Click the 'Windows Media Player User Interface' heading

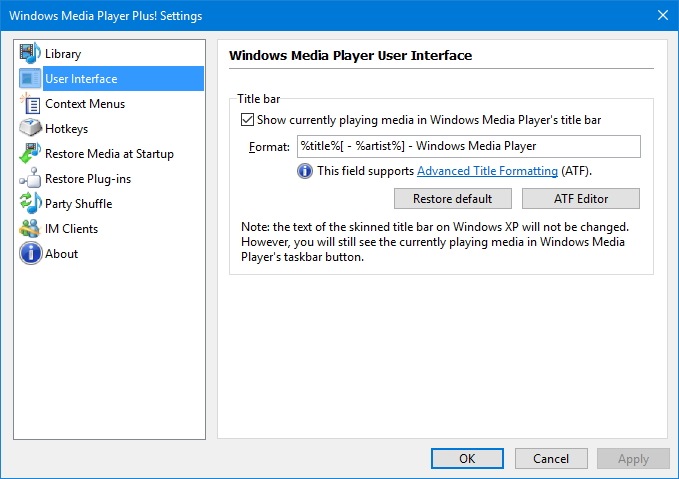click(x=350, y=55)
